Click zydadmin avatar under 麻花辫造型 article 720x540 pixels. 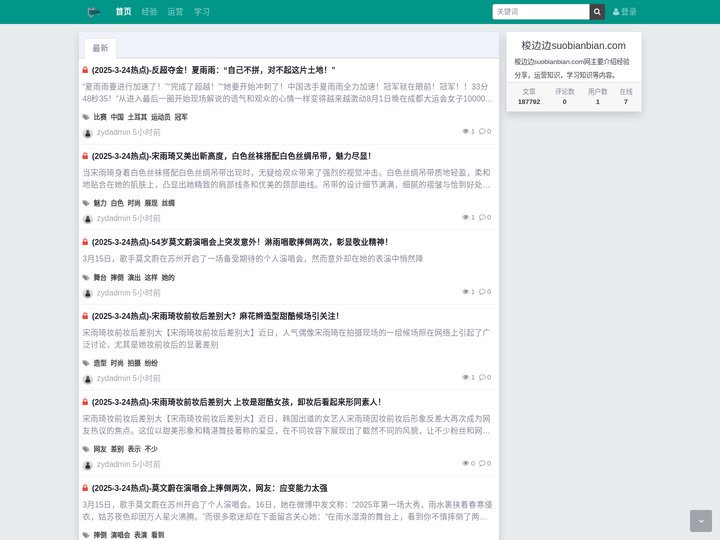(88, 379)
